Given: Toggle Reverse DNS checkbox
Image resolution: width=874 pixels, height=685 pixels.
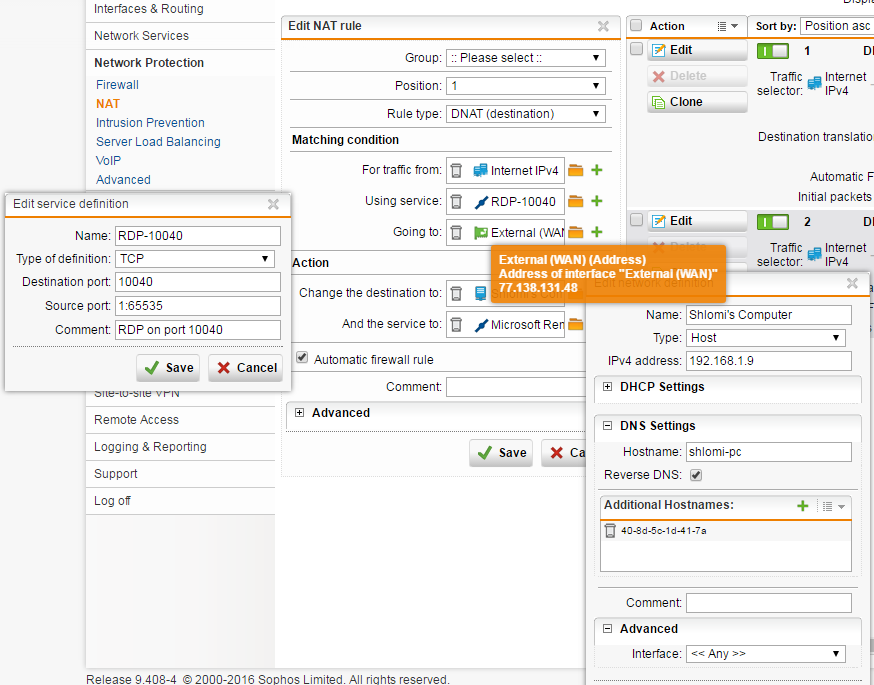Looking at the screenshot, I should [696, 475].
